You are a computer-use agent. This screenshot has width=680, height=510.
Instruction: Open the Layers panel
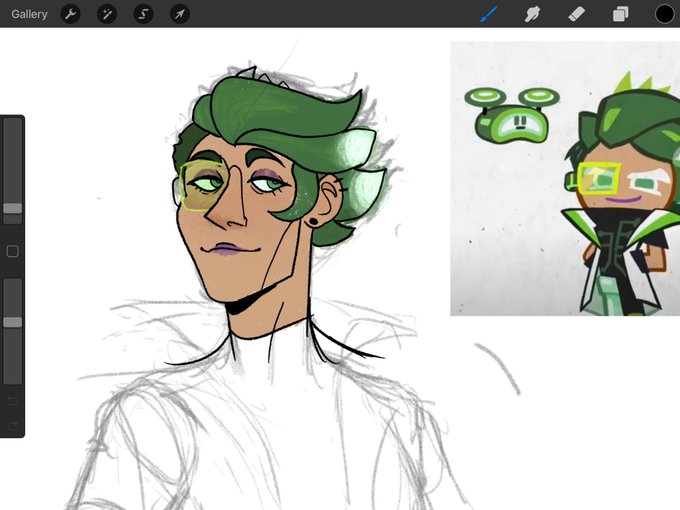point(621,14)
